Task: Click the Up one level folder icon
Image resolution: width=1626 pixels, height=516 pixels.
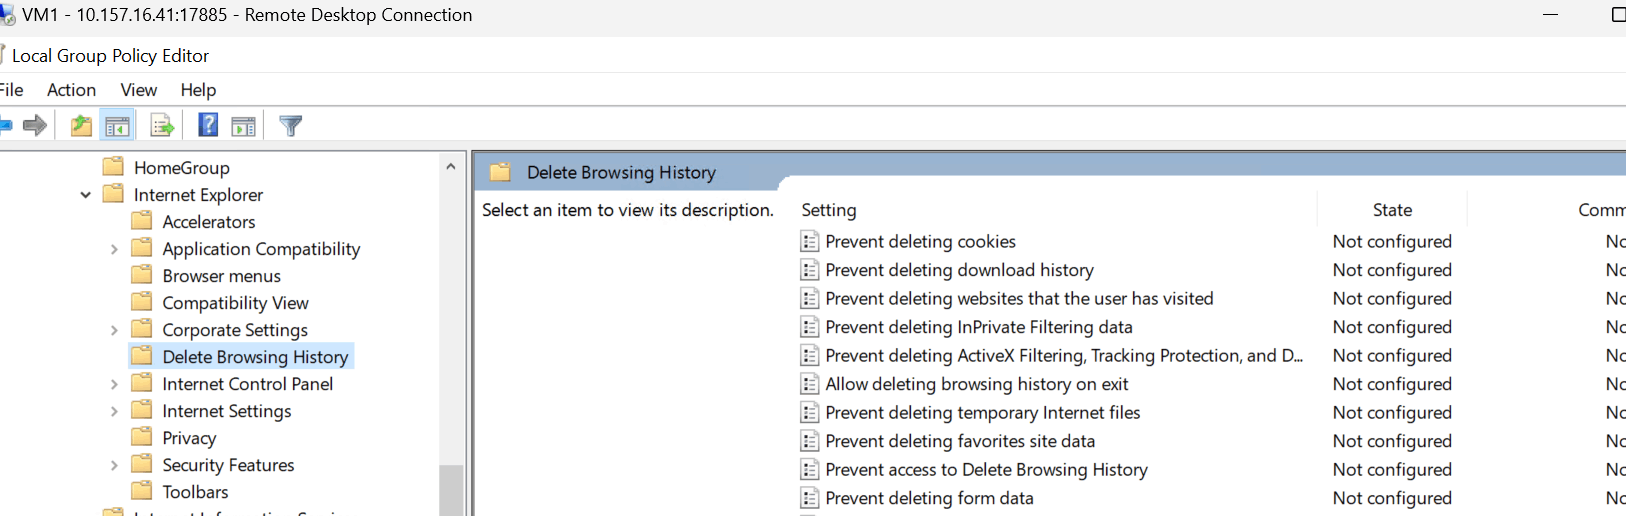Action: tap(81, 126)
